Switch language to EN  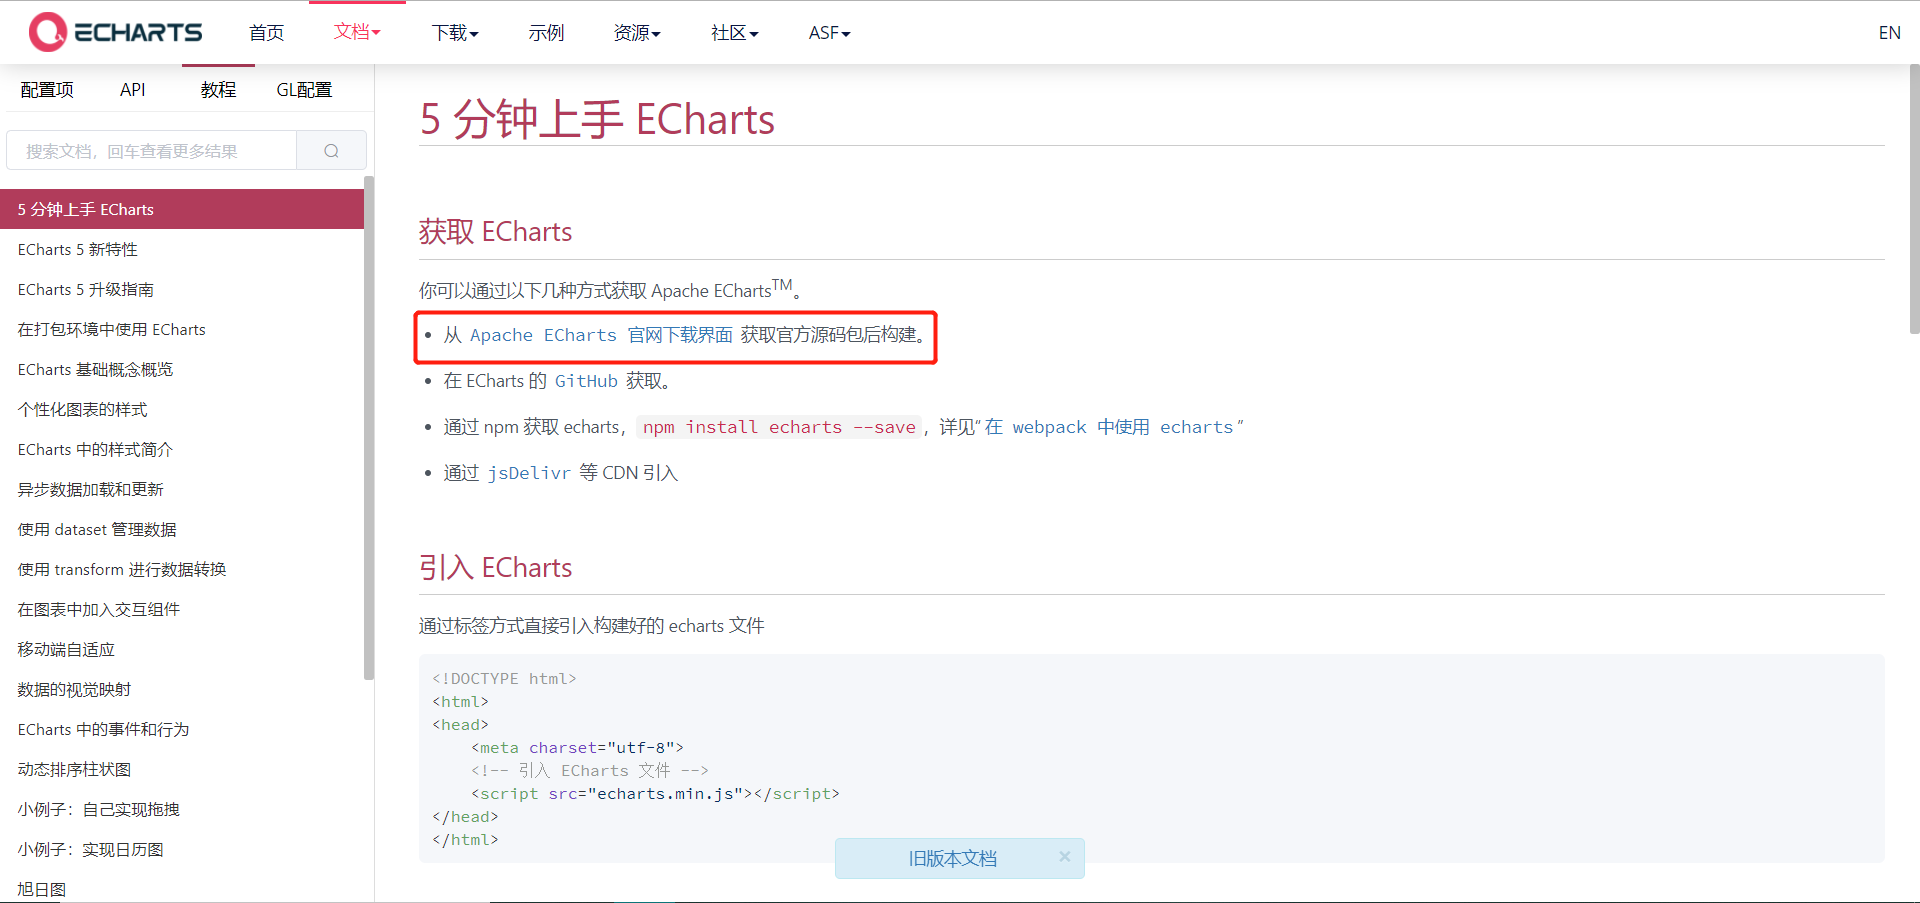(x=1889, y=32)
